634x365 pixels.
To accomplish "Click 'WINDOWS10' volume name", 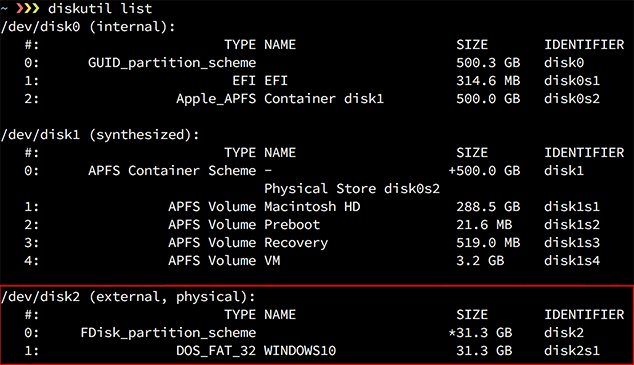I will point(300,350).
